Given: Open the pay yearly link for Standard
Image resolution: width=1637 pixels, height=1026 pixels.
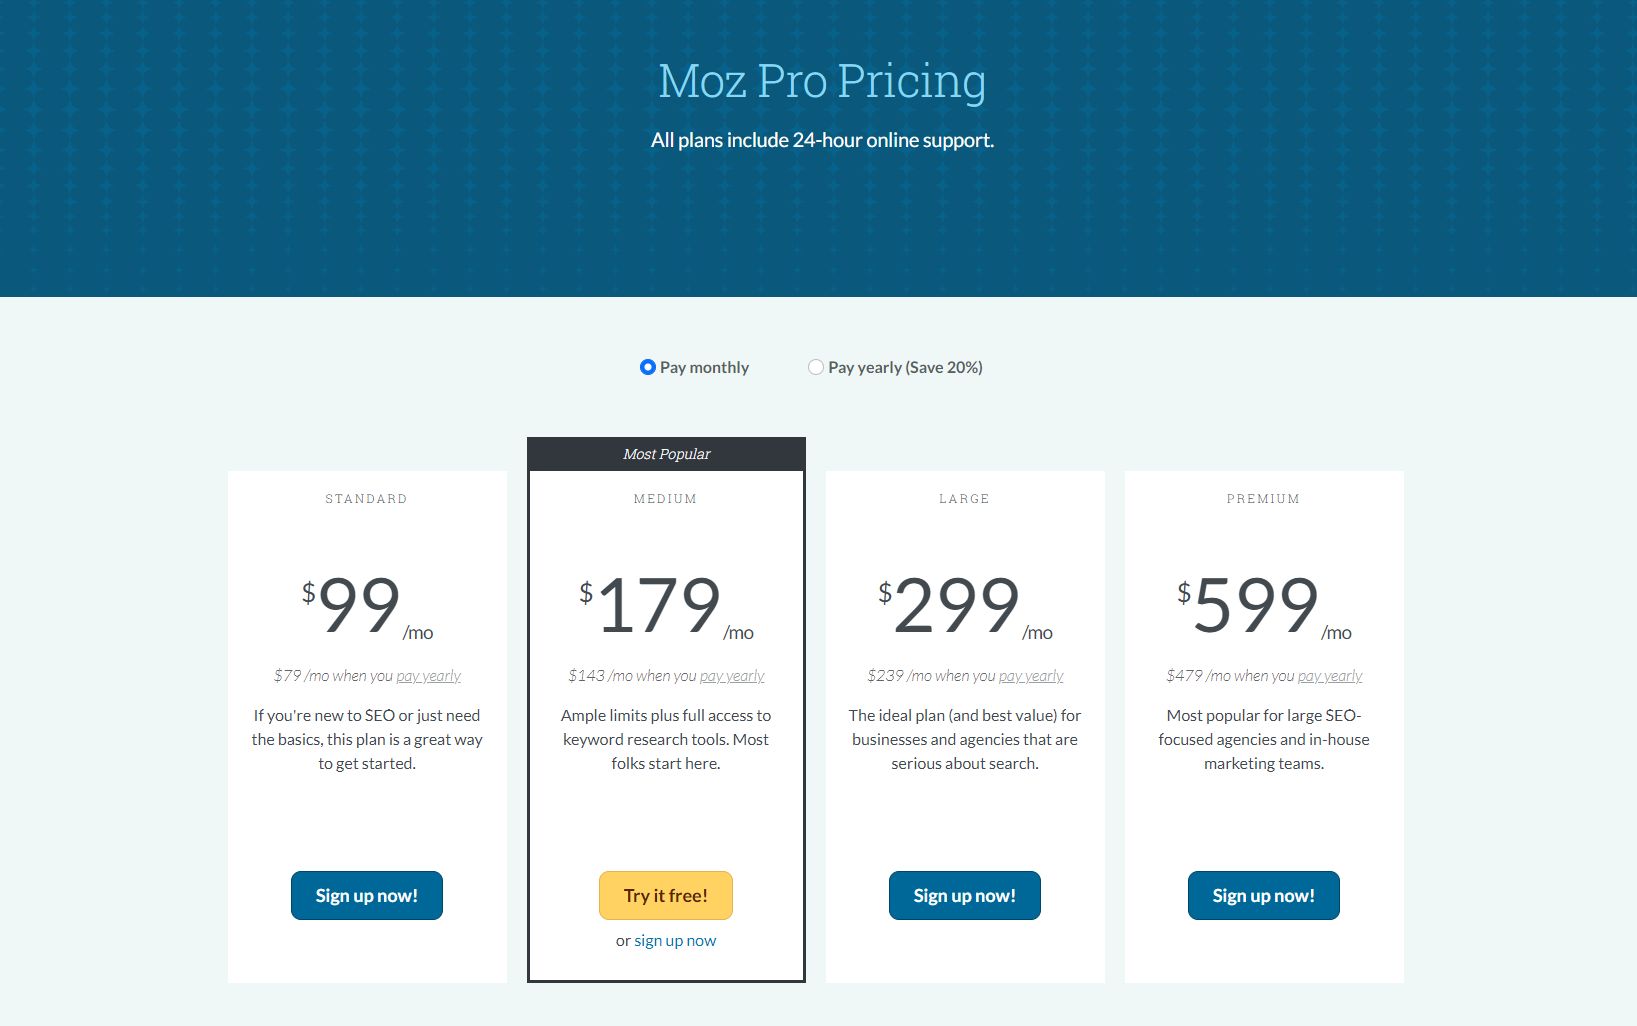Looking at the screenshot, I should (x=428, y=675).
